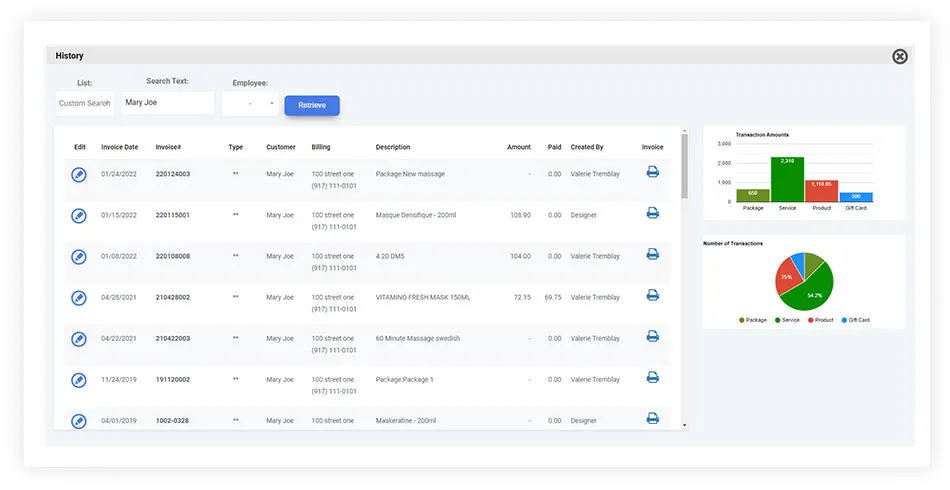950x490 pixels.
Task: Click amount 104.00
Action: 520,256
